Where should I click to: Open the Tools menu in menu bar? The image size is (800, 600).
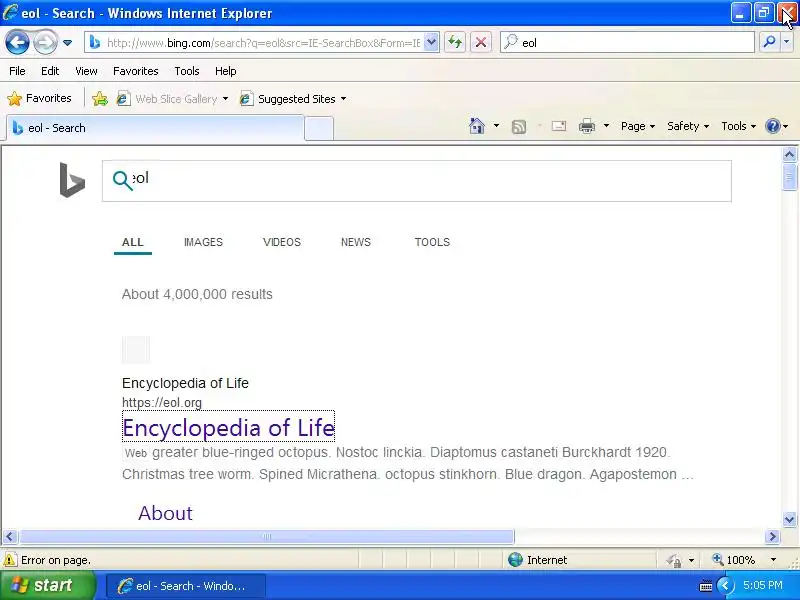(187, 71)
